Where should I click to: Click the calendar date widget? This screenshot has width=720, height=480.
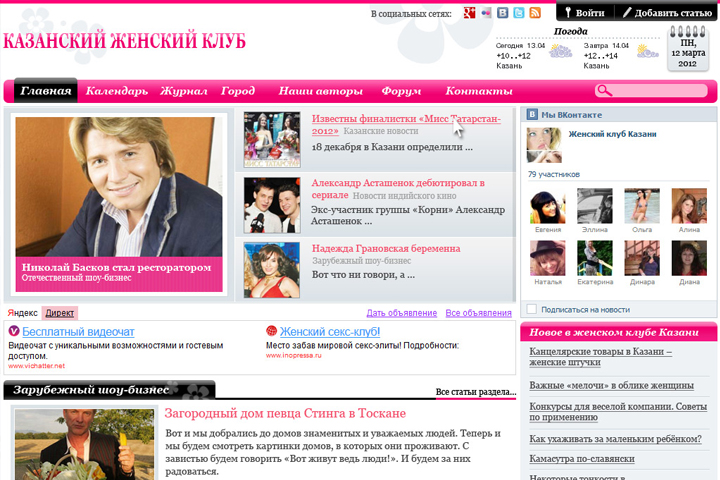(x=688, y=49)
